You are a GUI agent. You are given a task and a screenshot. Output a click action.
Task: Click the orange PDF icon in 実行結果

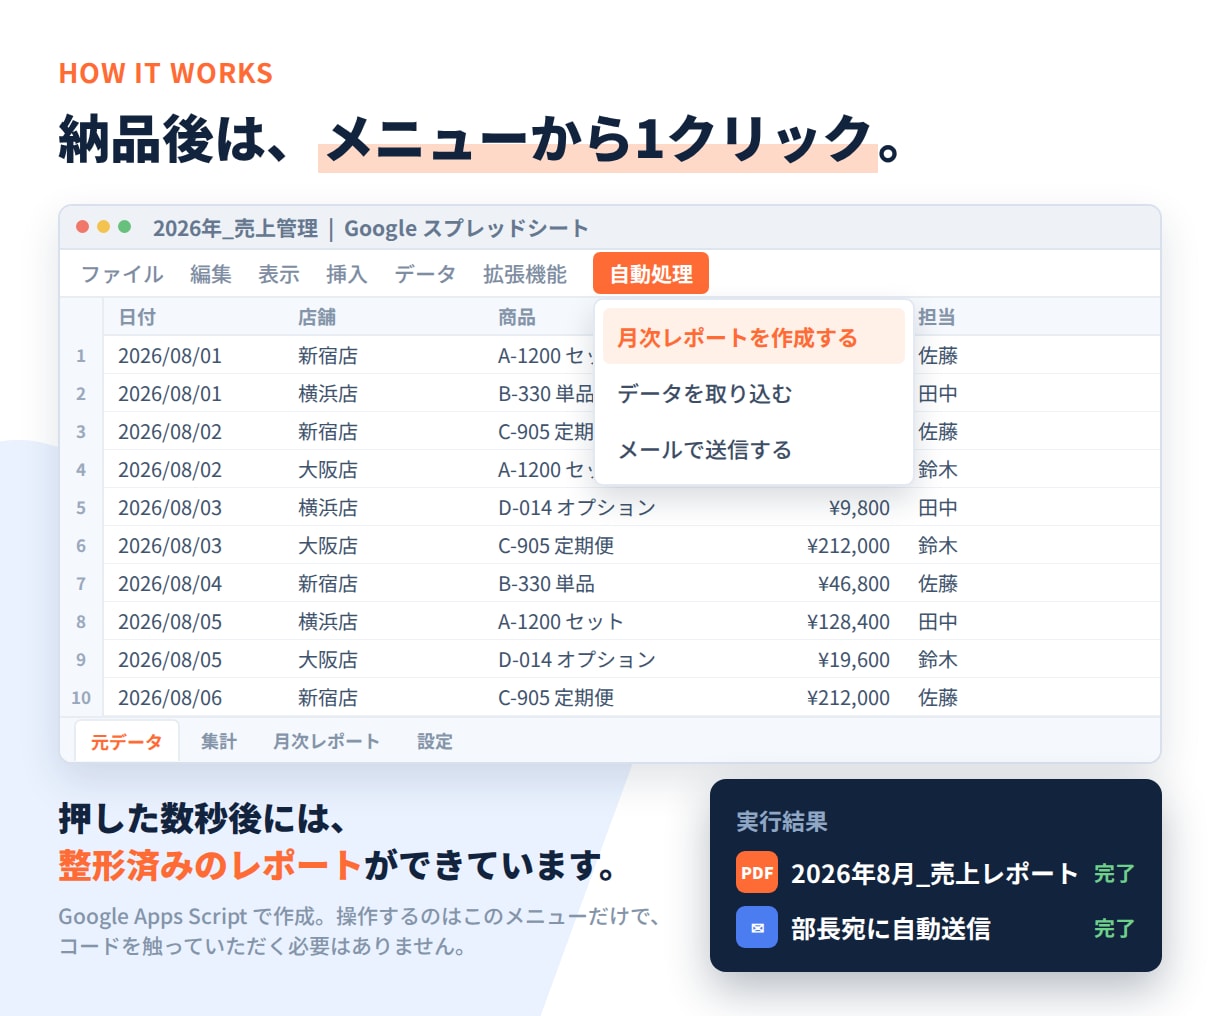pos(757,872)
